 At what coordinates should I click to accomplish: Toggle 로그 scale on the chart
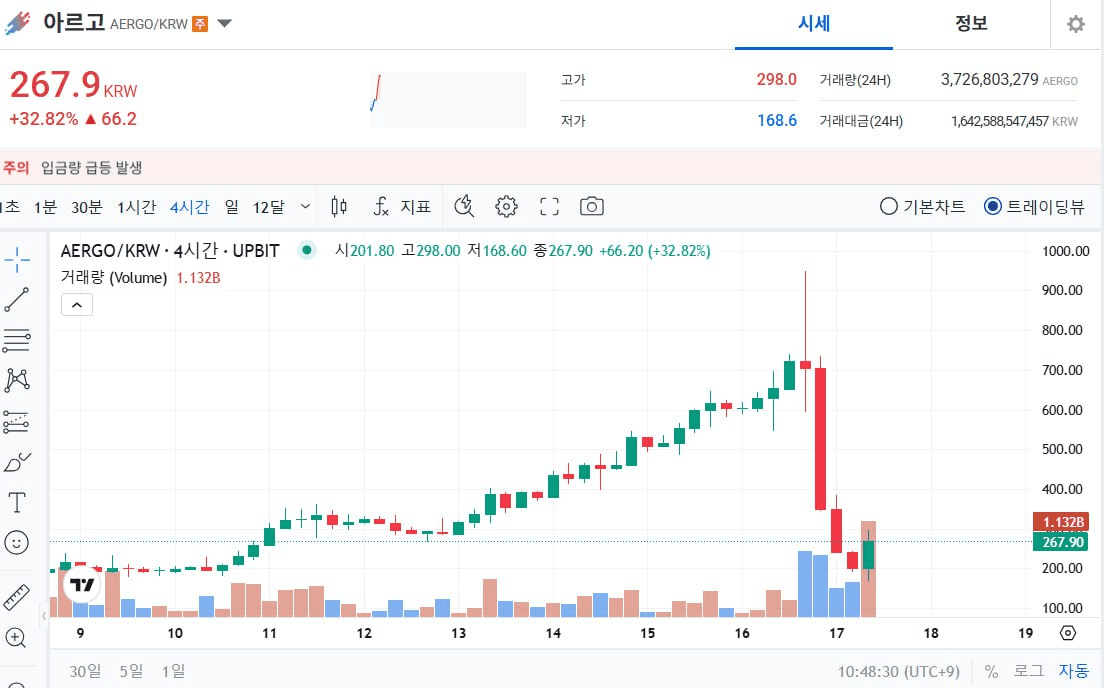[1028, 671]
